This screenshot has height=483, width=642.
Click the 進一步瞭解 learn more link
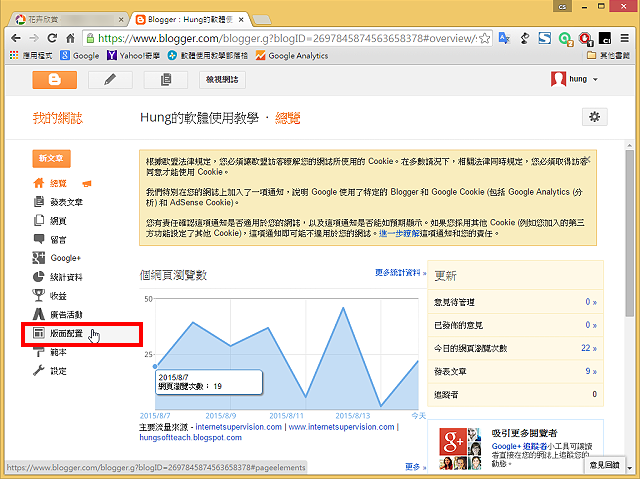tap(399, 234)
